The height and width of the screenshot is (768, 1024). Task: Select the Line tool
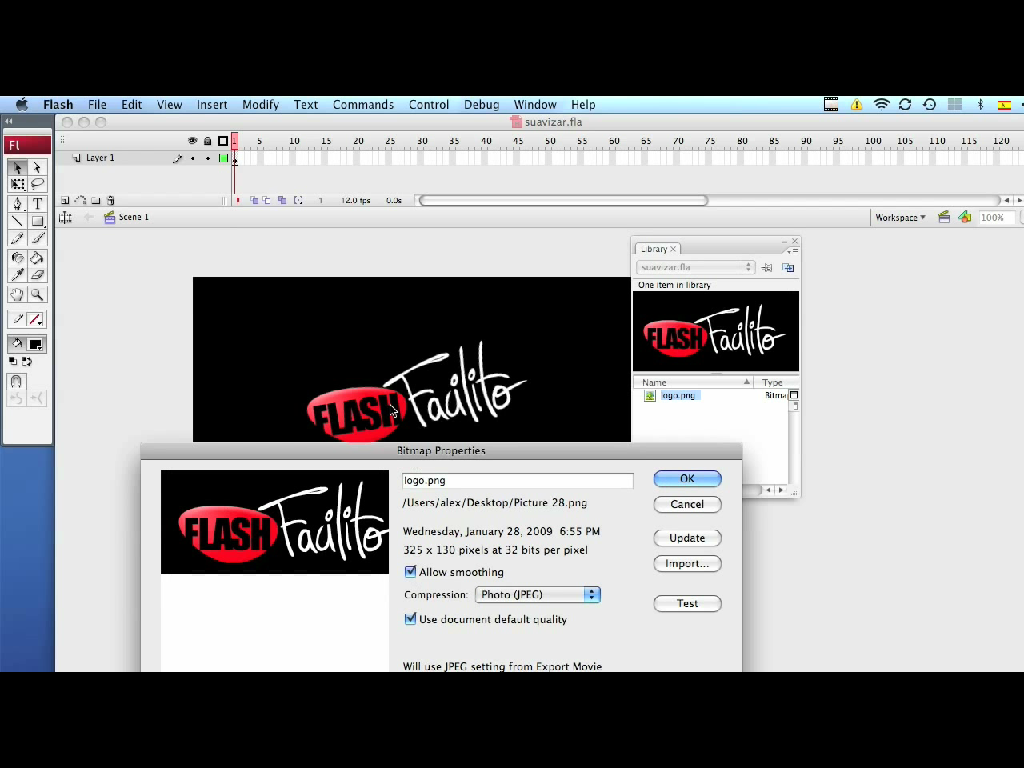pyautogui.click(x=17, y=221)
